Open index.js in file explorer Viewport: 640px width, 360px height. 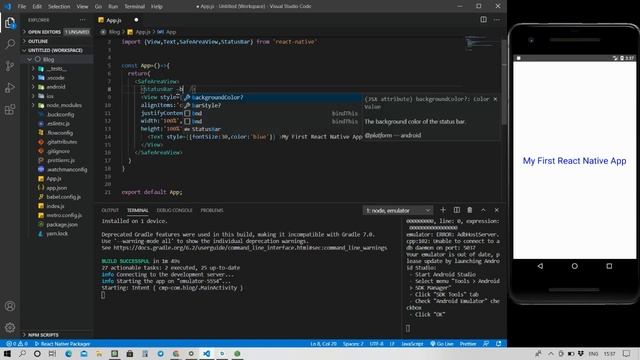click(x=55, y=206)
